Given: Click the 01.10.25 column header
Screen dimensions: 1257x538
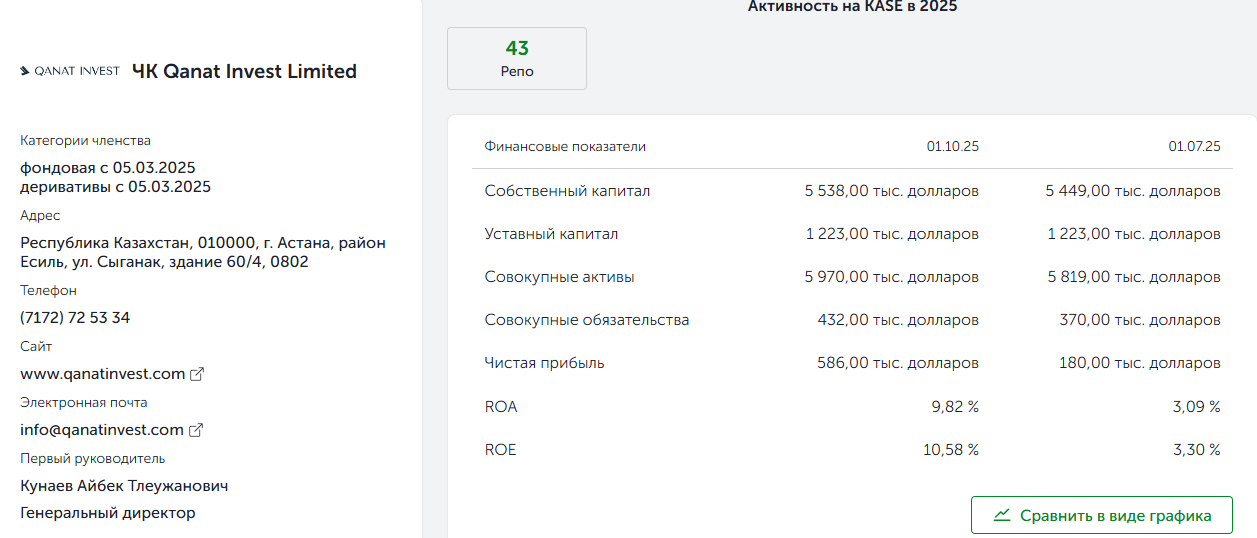Looking at the screenshot, I should 952,146.
